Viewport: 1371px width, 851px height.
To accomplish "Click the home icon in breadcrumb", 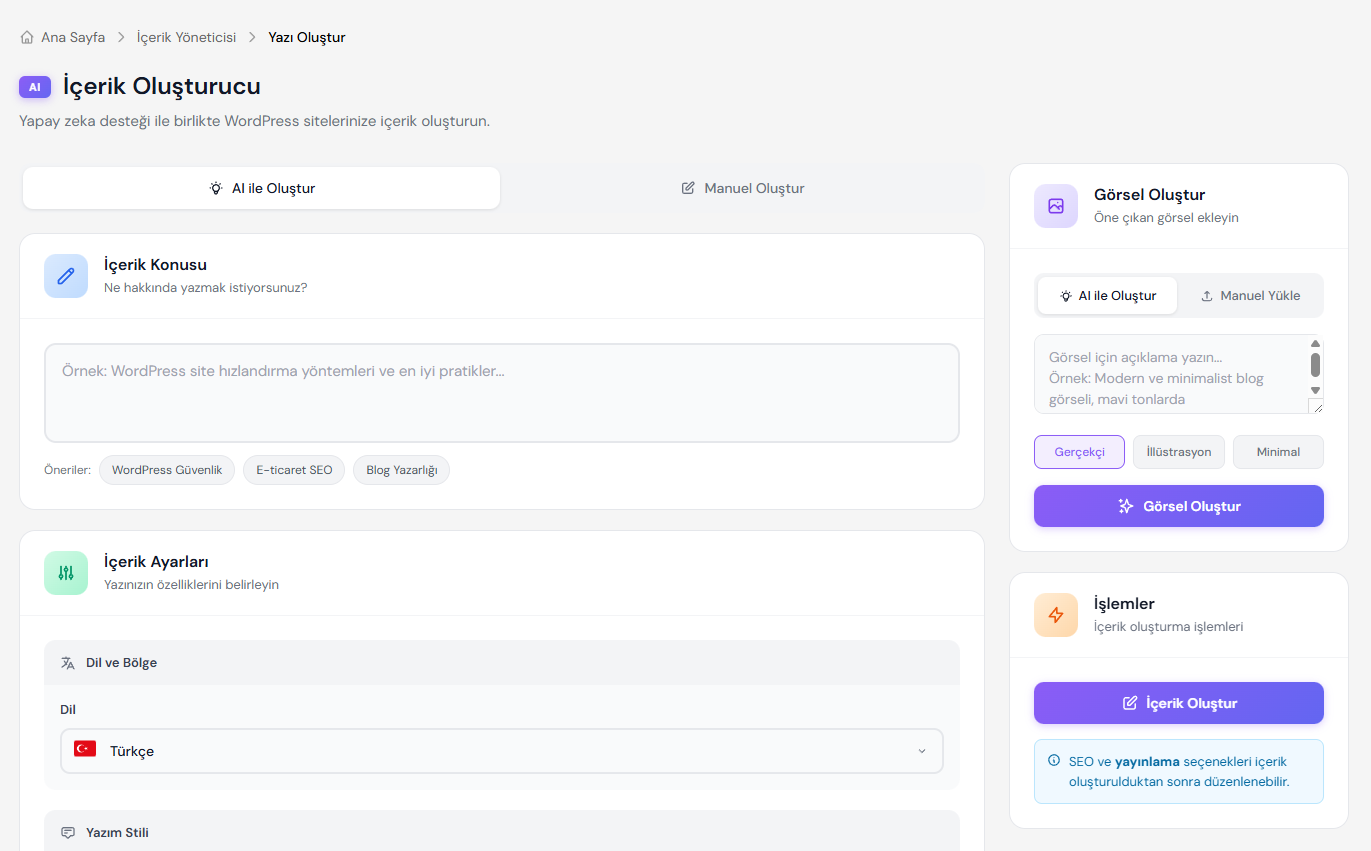I will (27, 37).
